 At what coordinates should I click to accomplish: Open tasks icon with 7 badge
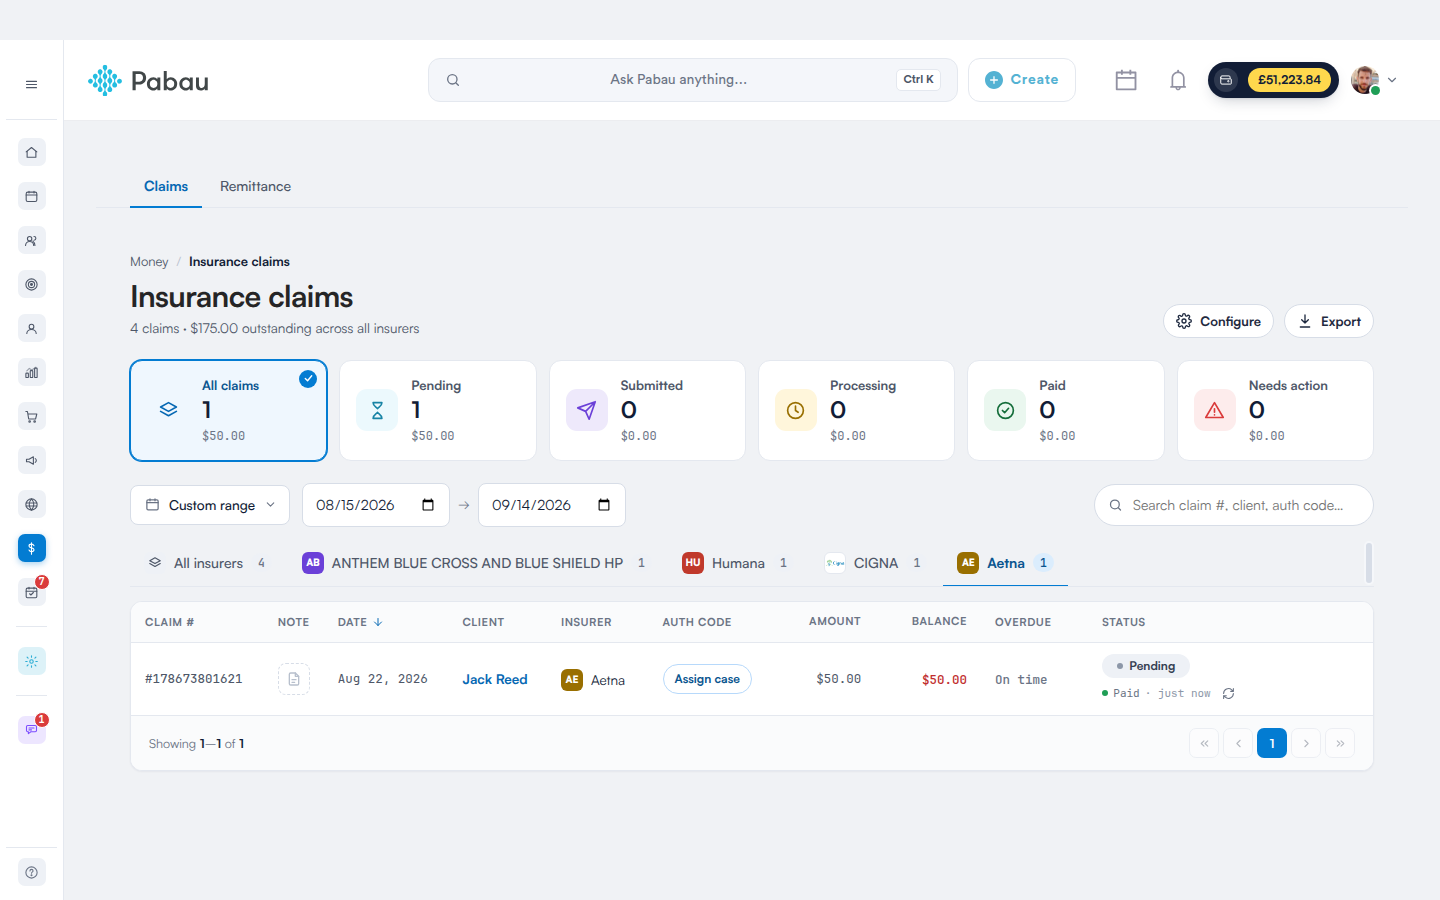pyautogui.click(x=32, y=592)
